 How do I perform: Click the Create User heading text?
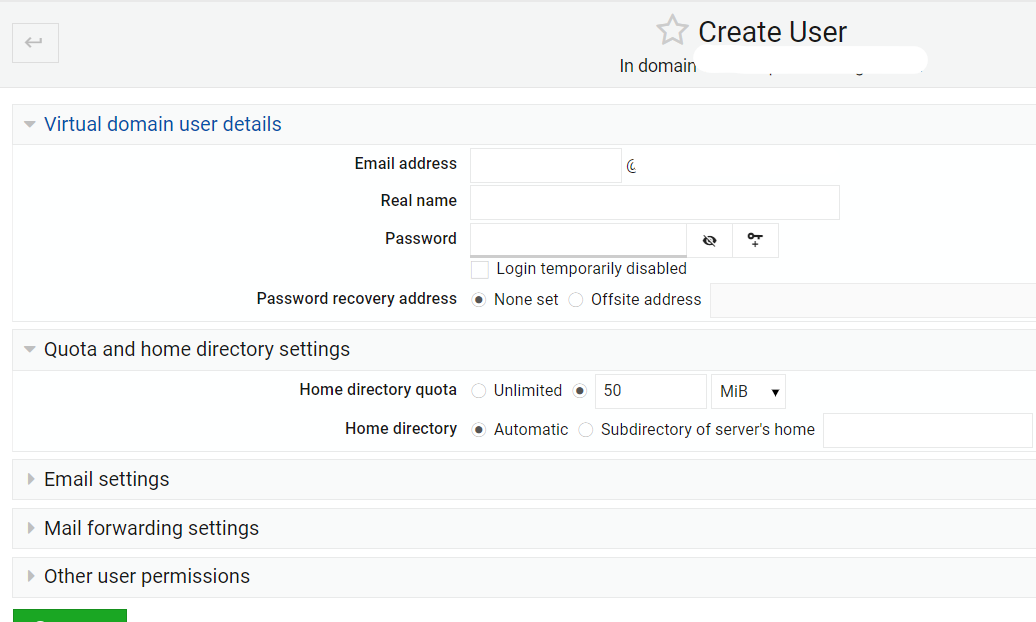(x=772, y=32)
